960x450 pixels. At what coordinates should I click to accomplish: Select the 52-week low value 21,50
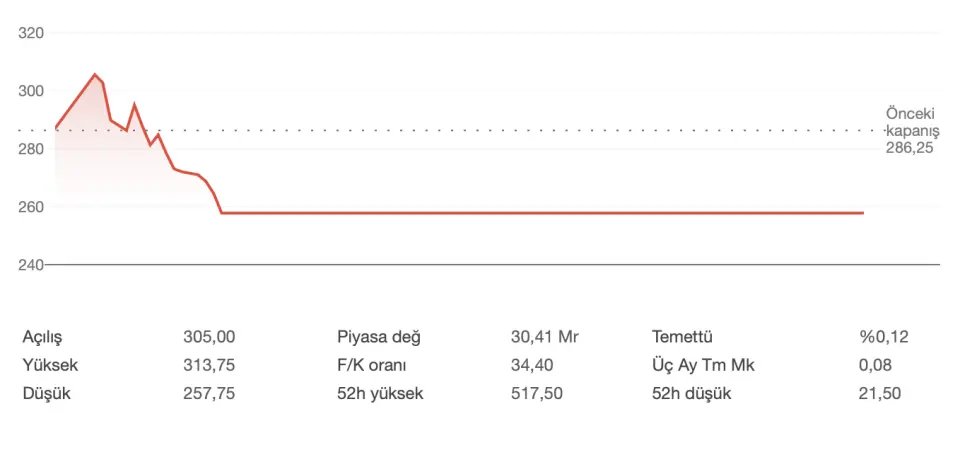tap(879, 393)
